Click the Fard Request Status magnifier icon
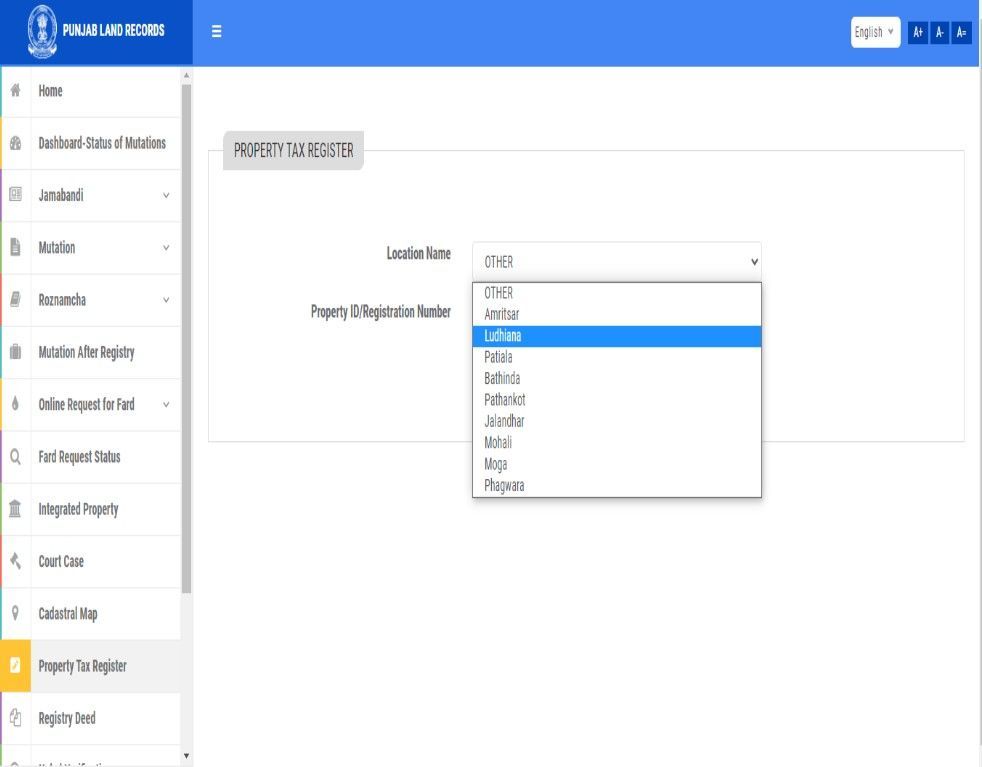This screenshot has height=767, width=982. [x=16, y=457]
